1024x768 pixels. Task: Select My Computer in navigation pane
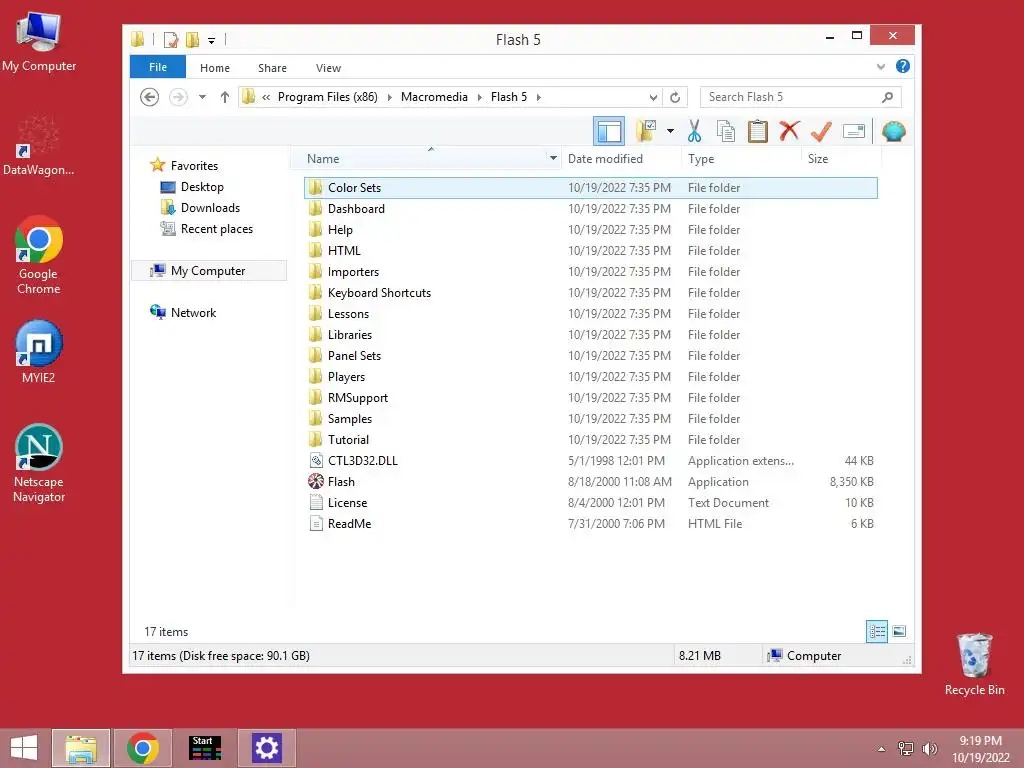tap(208, 270)
